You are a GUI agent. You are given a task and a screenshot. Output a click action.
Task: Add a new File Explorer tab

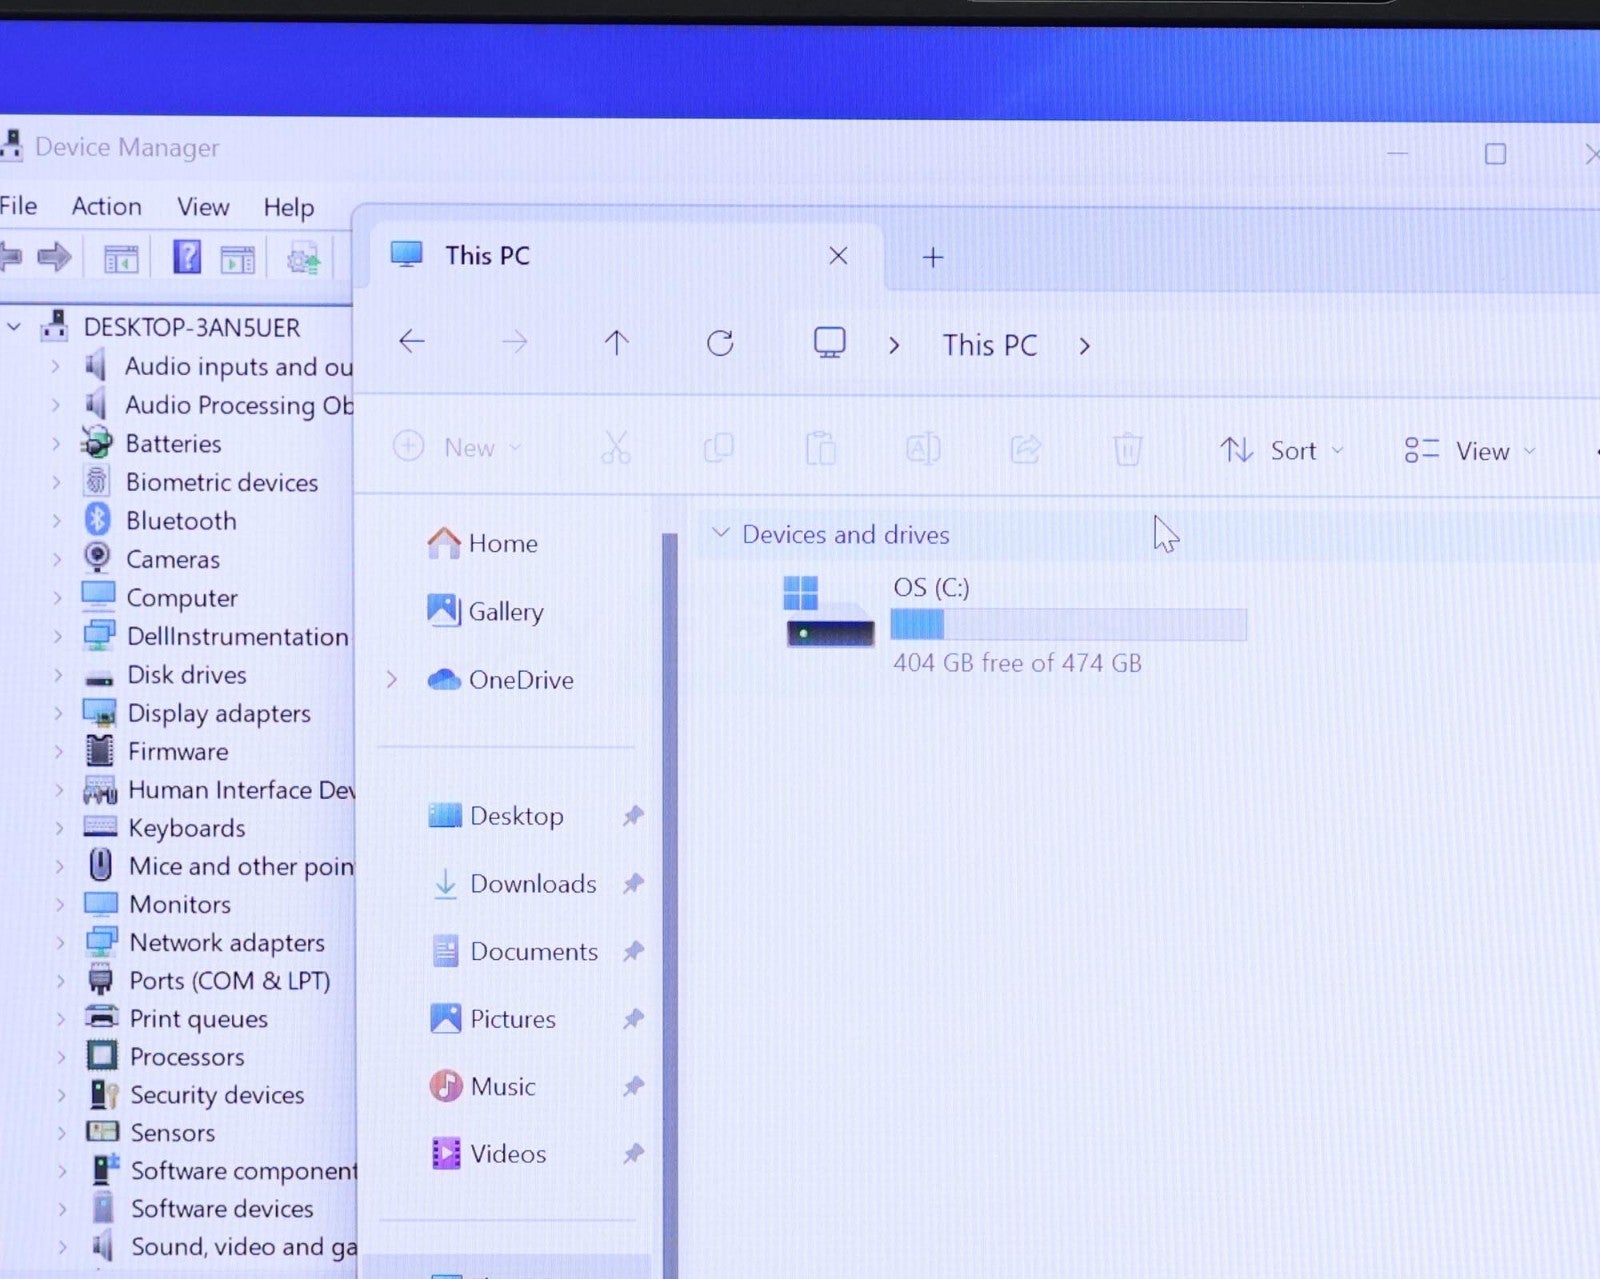[932, 257]
